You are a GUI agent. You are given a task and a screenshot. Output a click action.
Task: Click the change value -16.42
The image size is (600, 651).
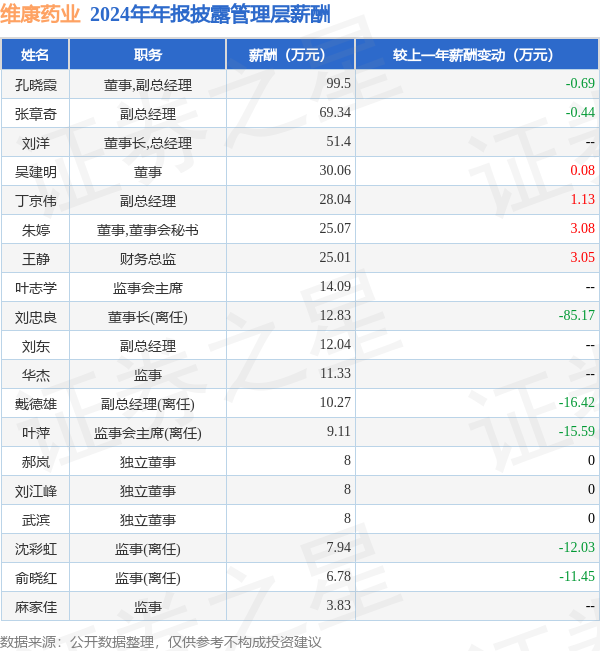577,402
